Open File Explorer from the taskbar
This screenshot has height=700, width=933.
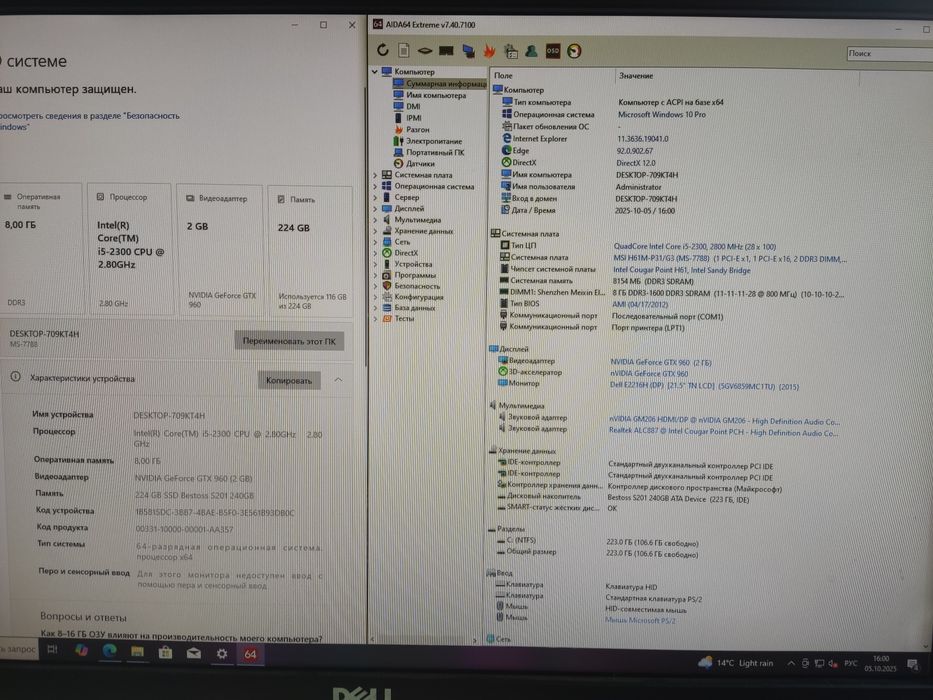[137, 652]
